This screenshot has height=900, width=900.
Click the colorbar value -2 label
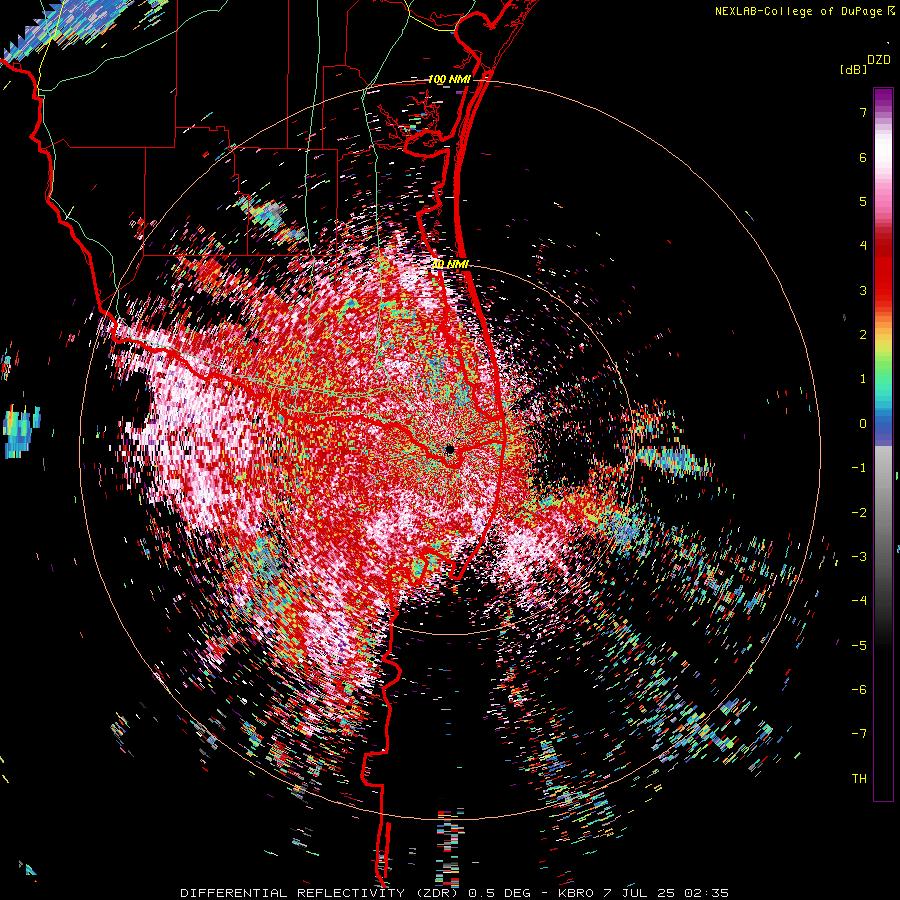[859, 513]
